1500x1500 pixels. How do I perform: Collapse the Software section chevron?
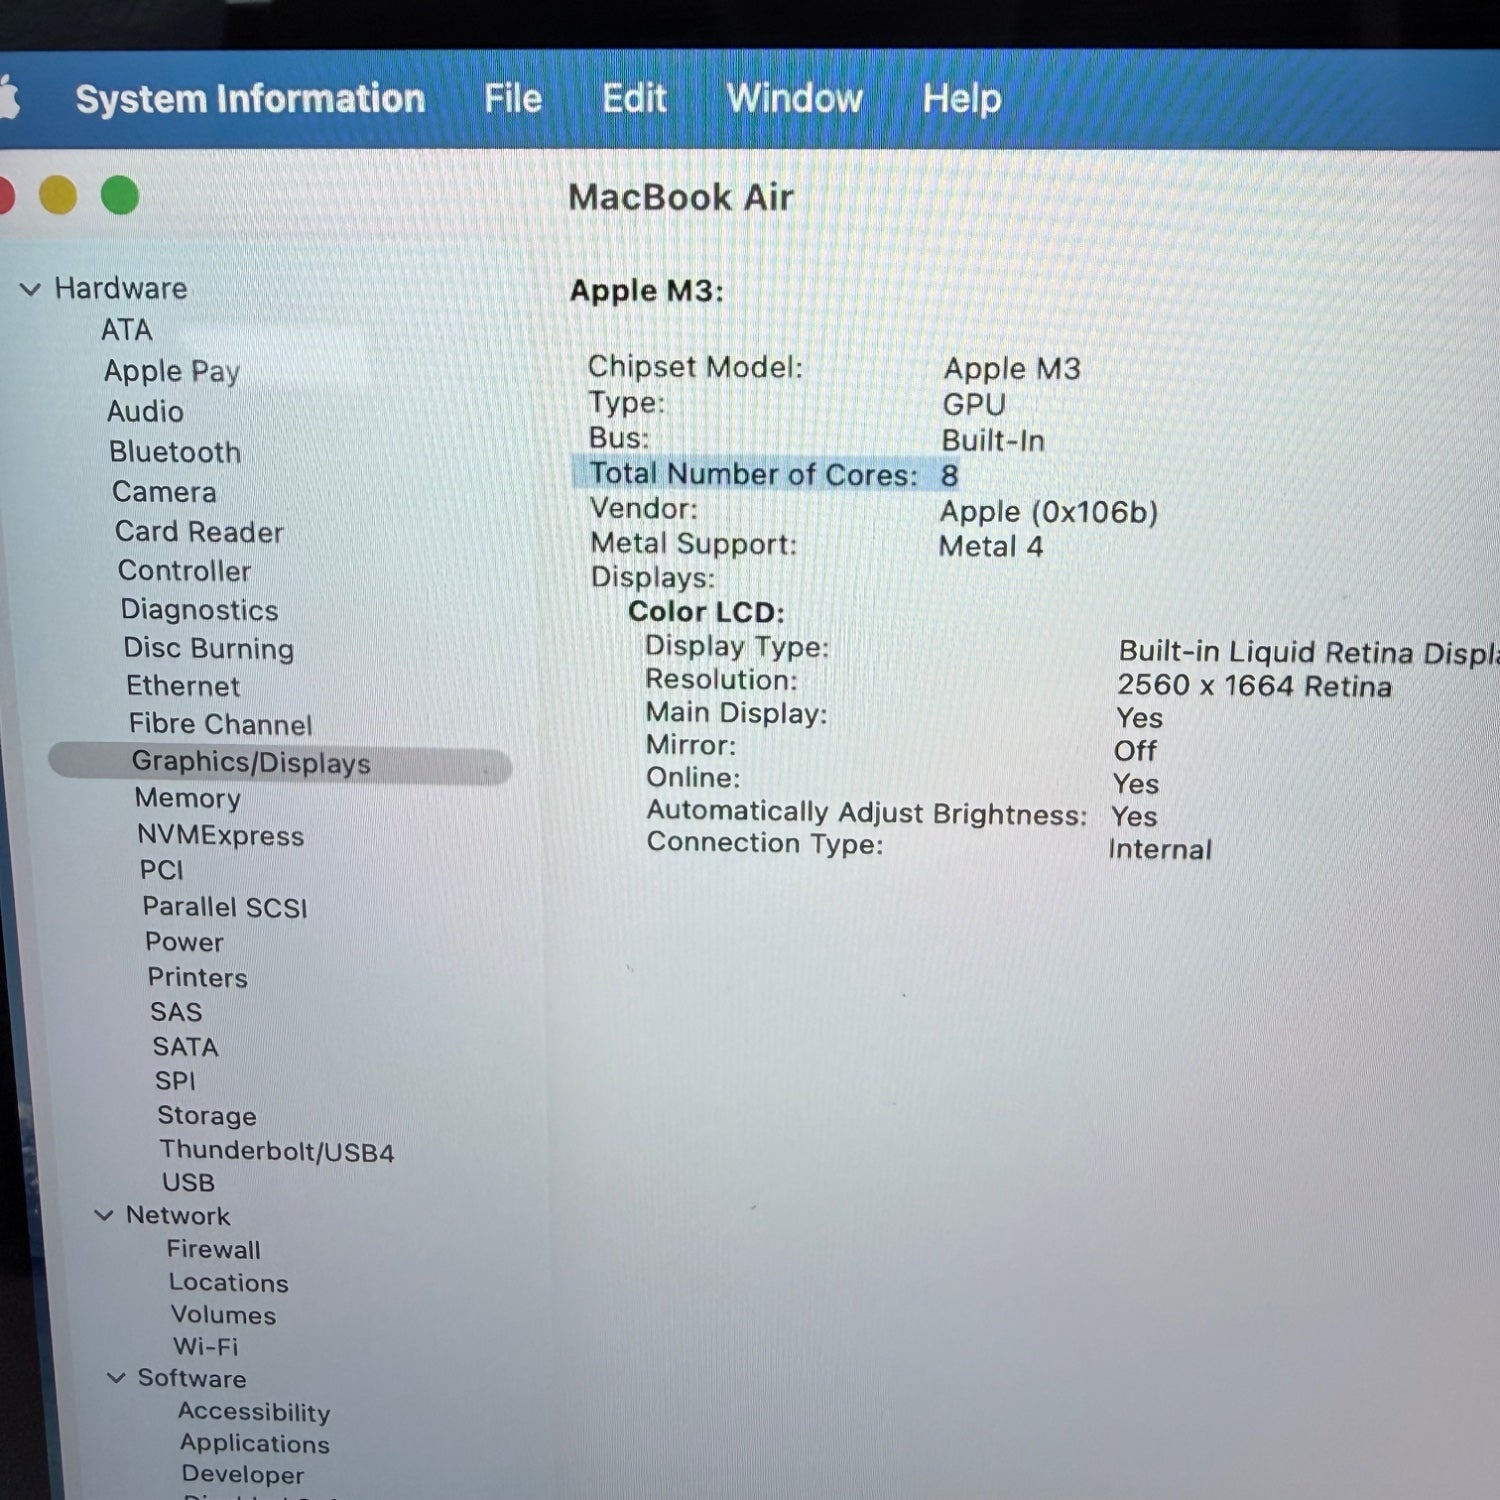point(116,1378)
